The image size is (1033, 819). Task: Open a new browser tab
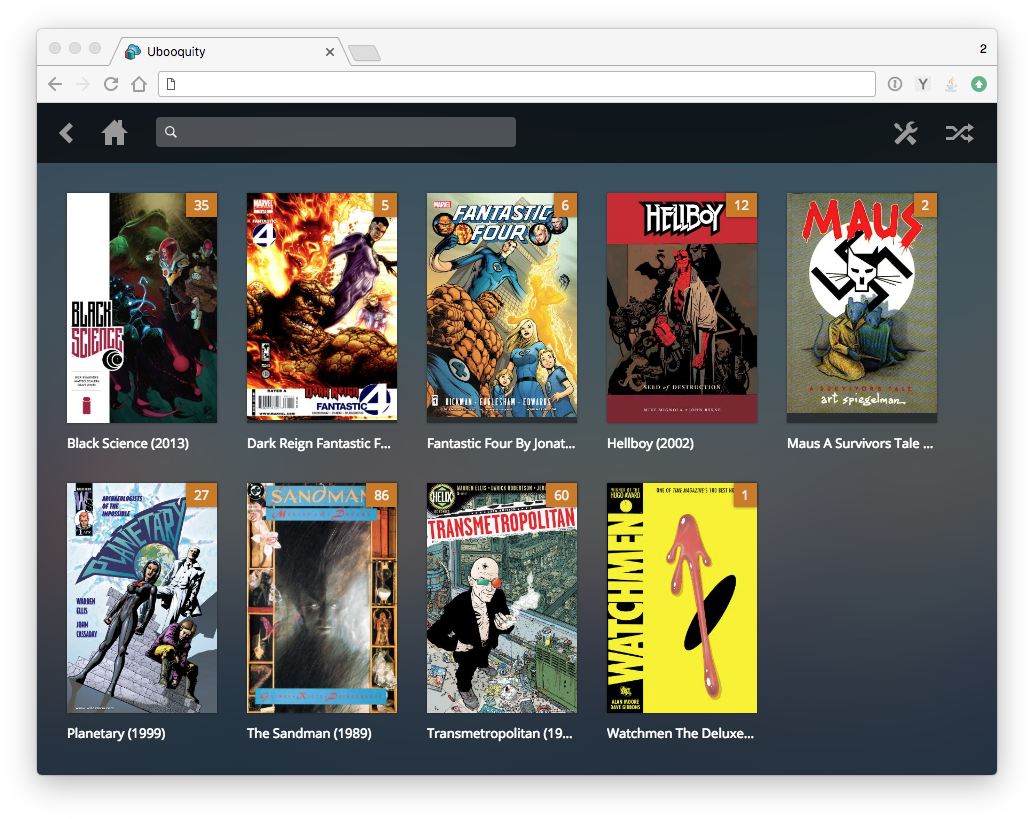pyautogui.click(x=364, y=53)
